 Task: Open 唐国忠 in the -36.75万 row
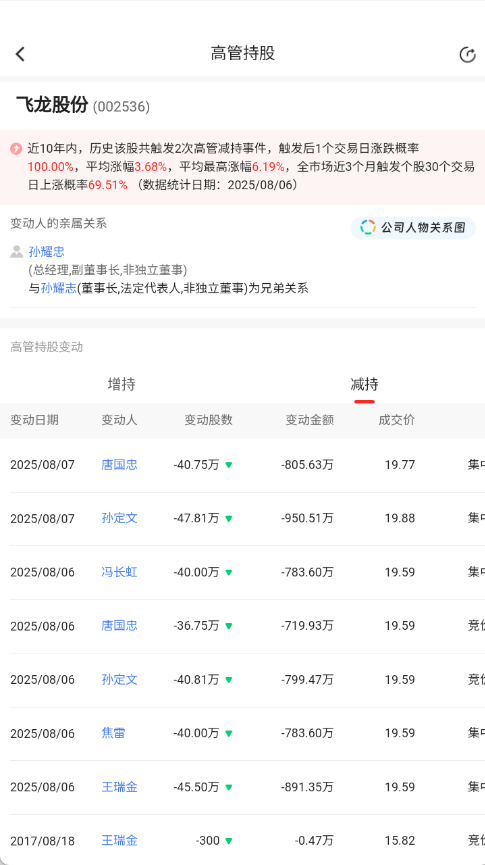tap(119, 626)
